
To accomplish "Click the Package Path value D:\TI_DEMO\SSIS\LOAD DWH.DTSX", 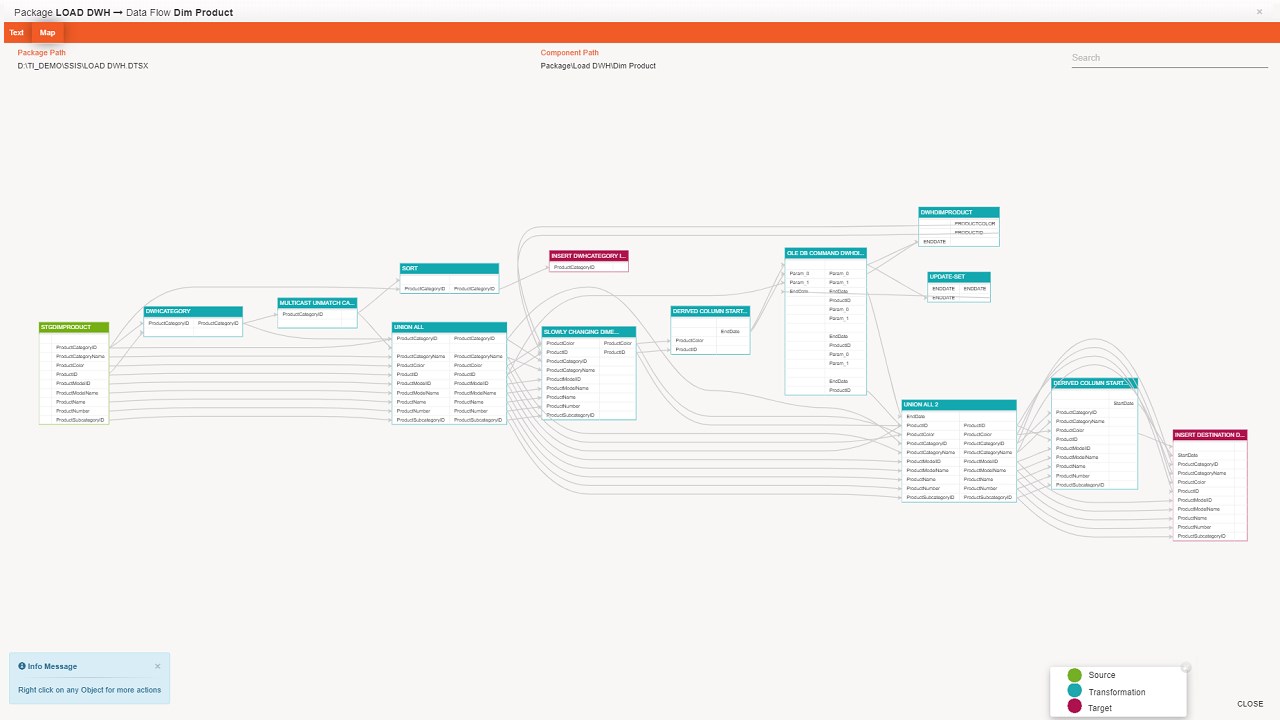I will (83, 66).
